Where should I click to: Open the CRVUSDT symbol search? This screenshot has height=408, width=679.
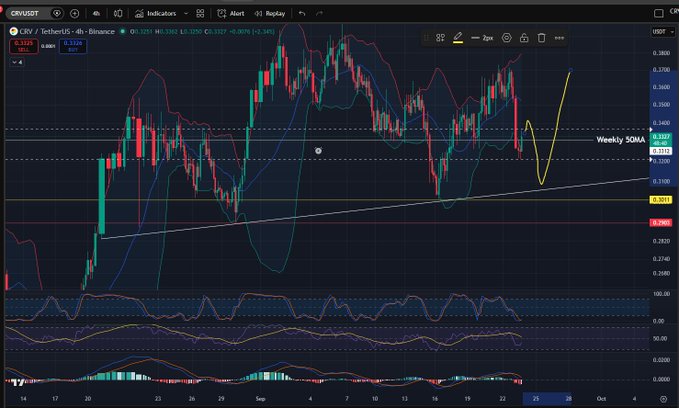pos(25,13)
